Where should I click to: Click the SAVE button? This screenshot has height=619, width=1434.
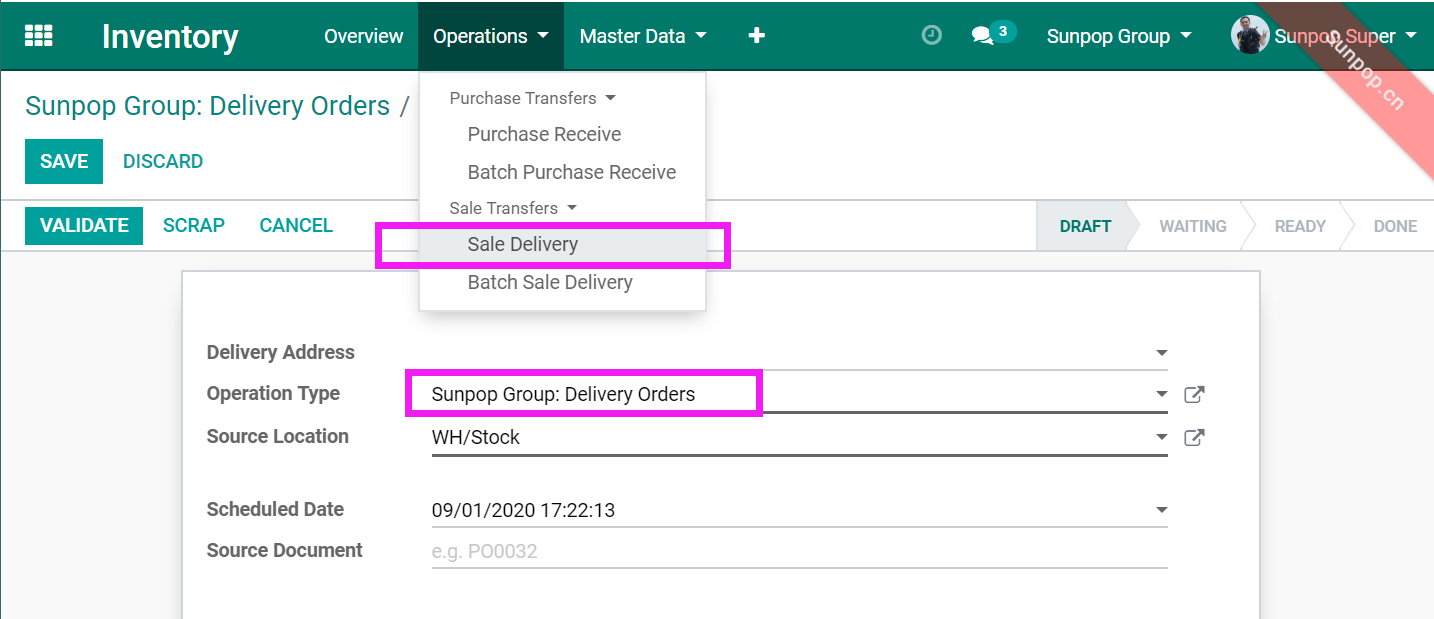click(x=64, y=161)
